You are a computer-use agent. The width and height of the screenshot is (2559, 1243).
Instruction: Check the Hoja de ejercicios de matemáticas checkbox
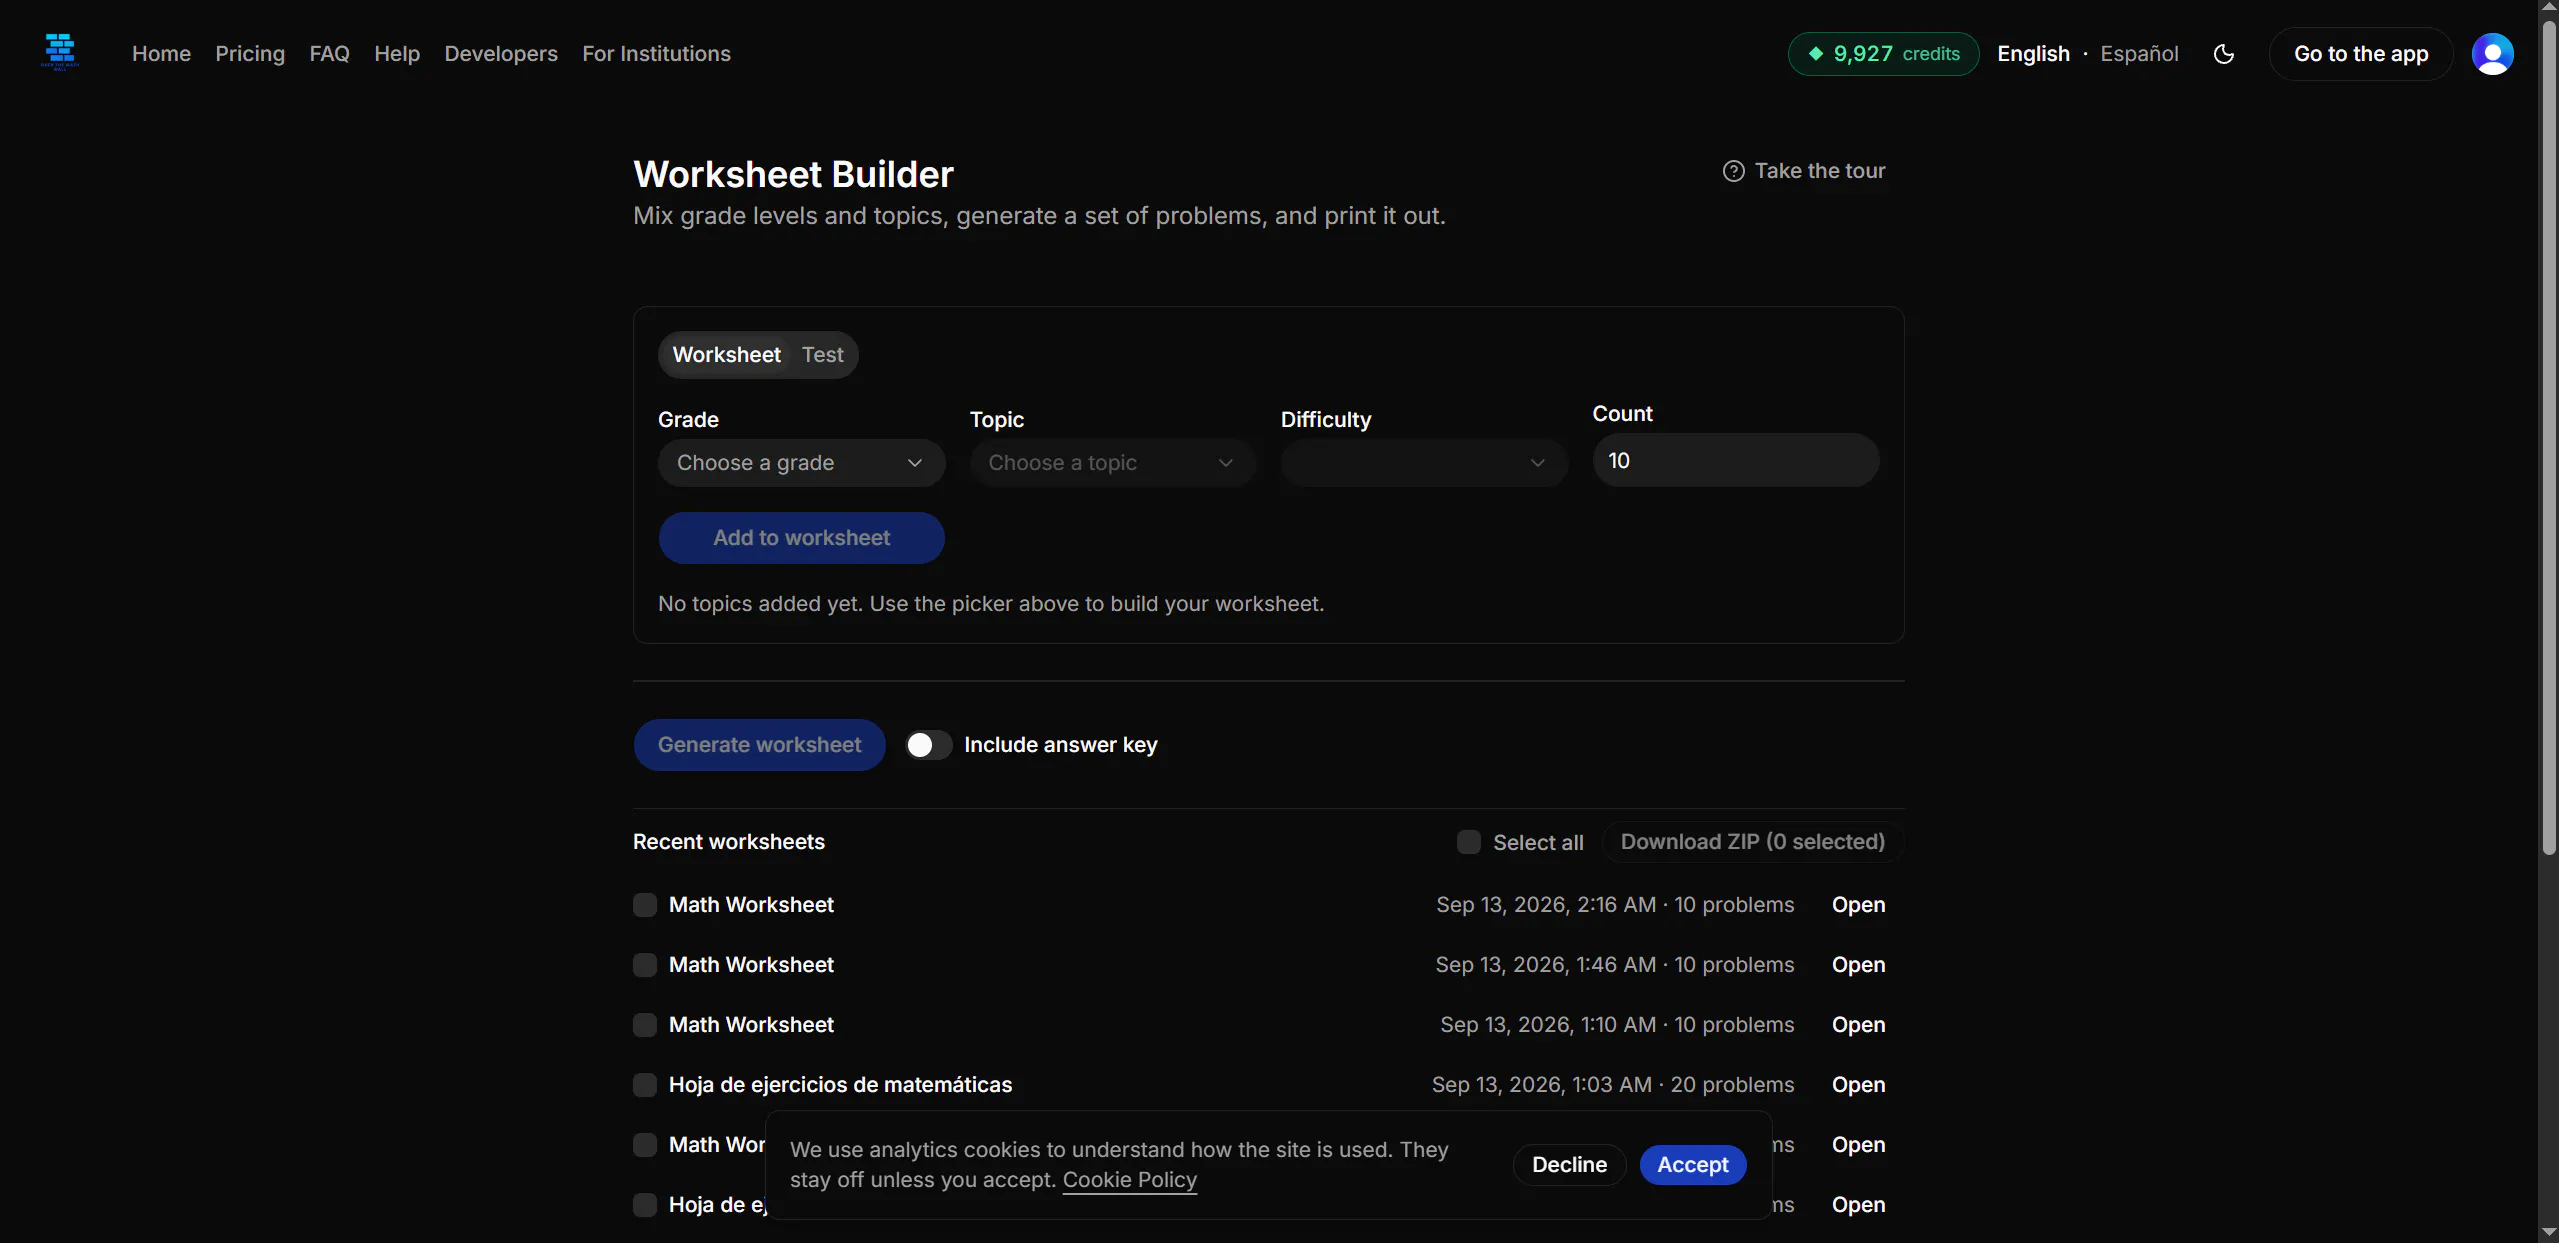(x=645, y=1085)
